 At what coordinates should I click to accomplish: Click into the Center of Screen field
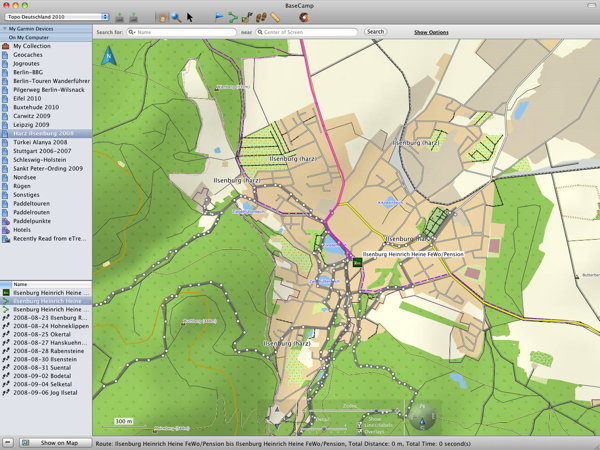click(x=306, y=32)
